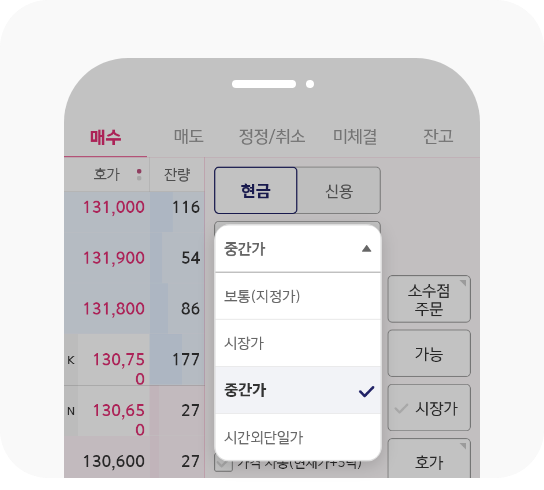The width and height of the screenshot is (544, 490).
Task: Select the checked 중간가 list option
Action: click(298, 390)
